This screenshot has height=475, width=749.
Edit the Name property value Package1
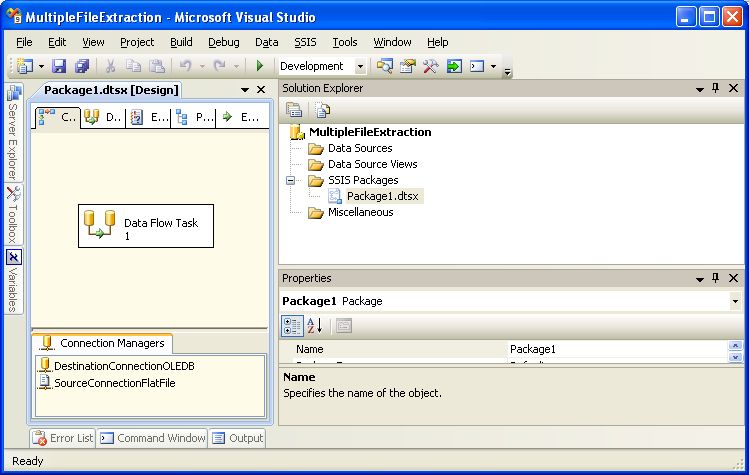click(x=616, y=349)
